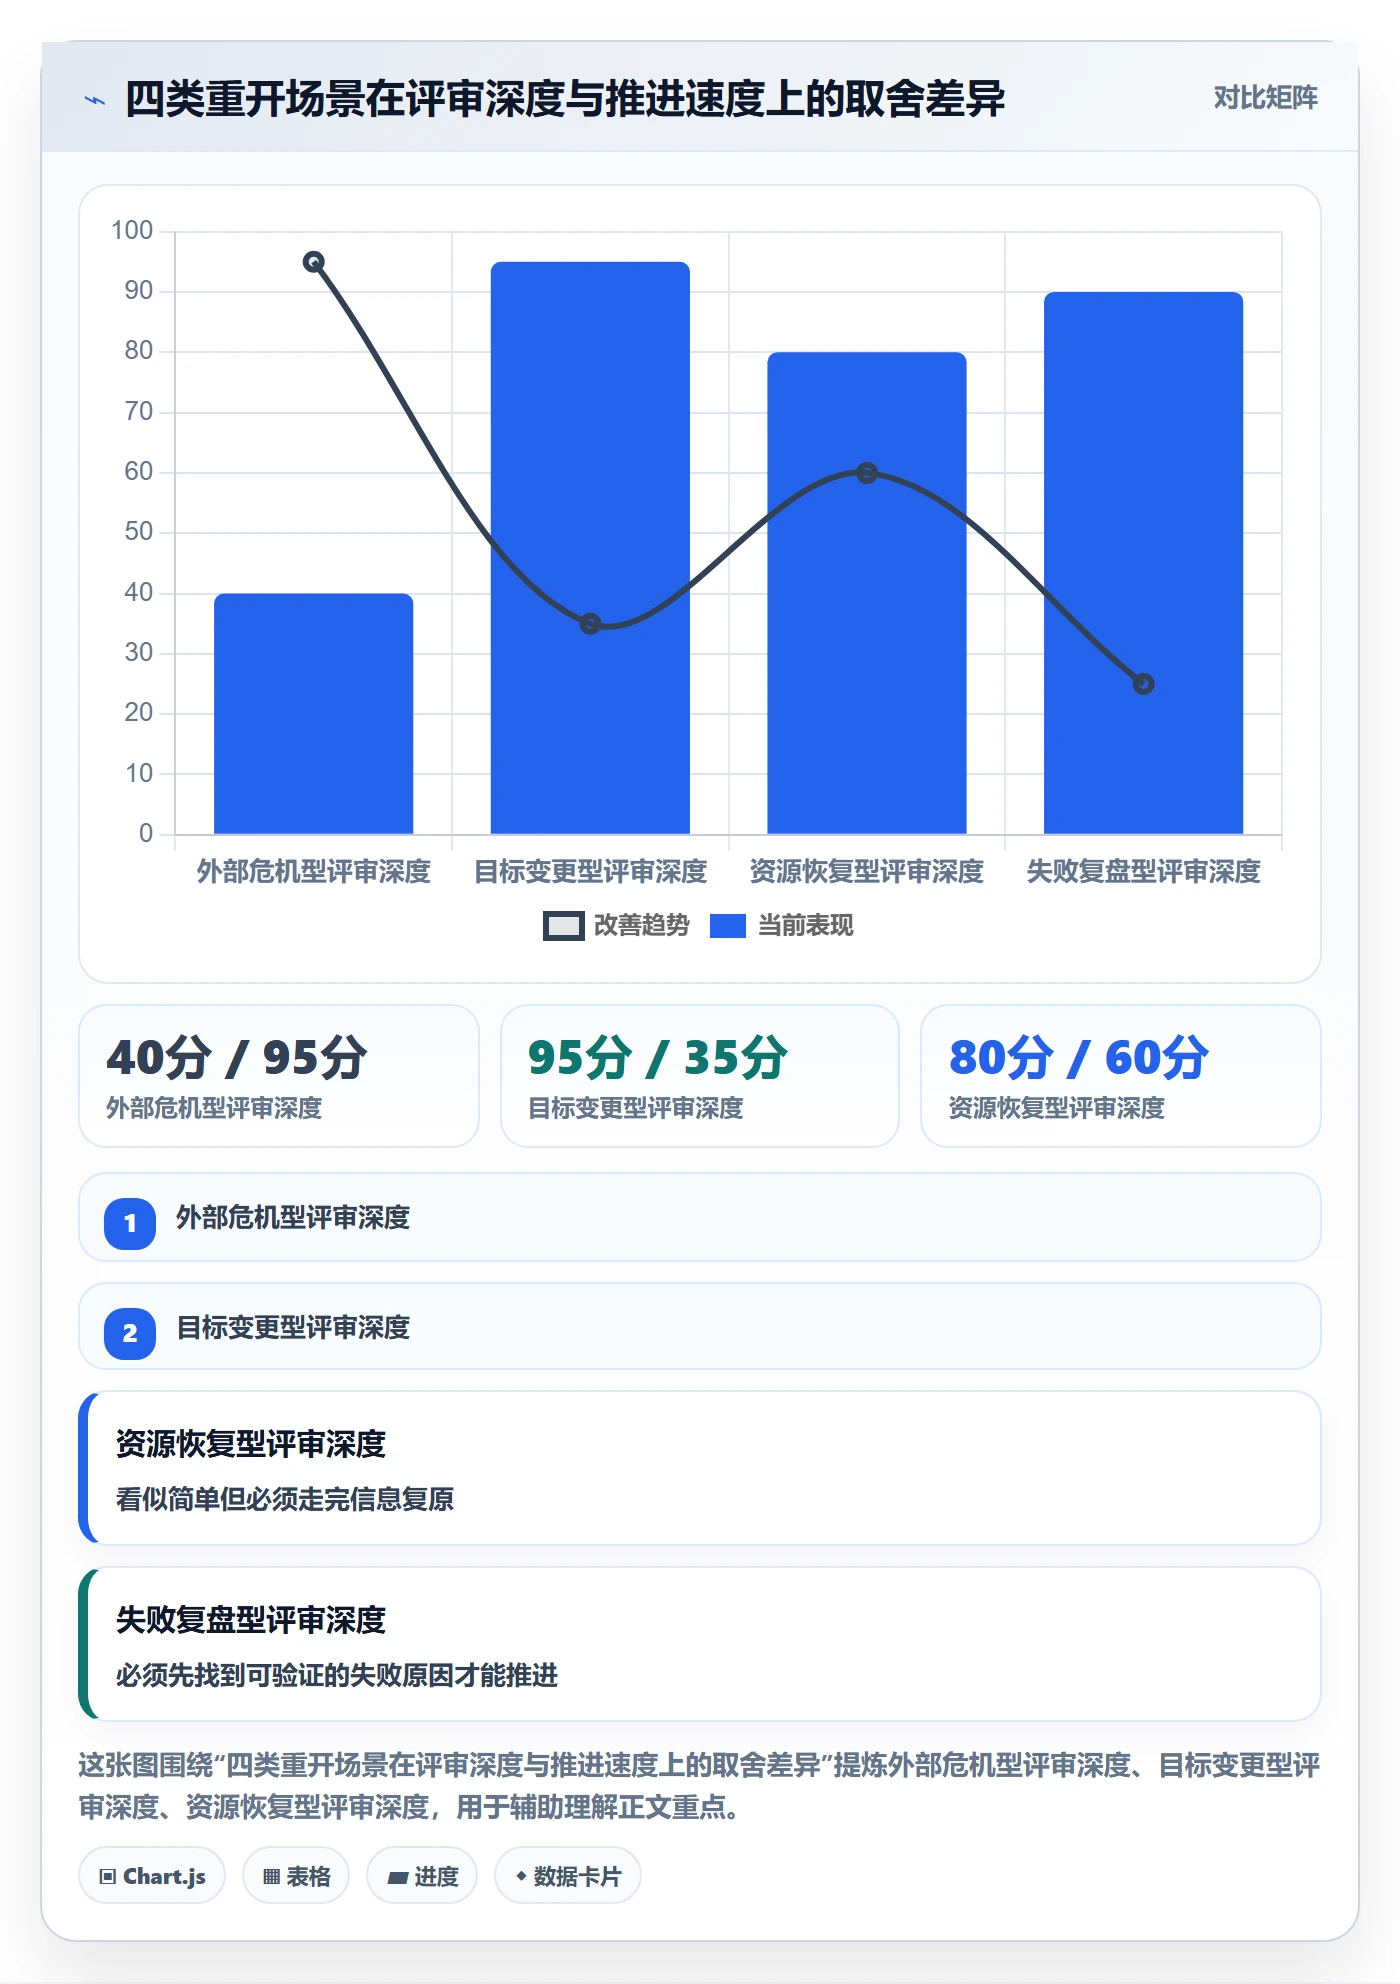Select the 资源恢复型评审深度 bar in chart

(867, 593)
